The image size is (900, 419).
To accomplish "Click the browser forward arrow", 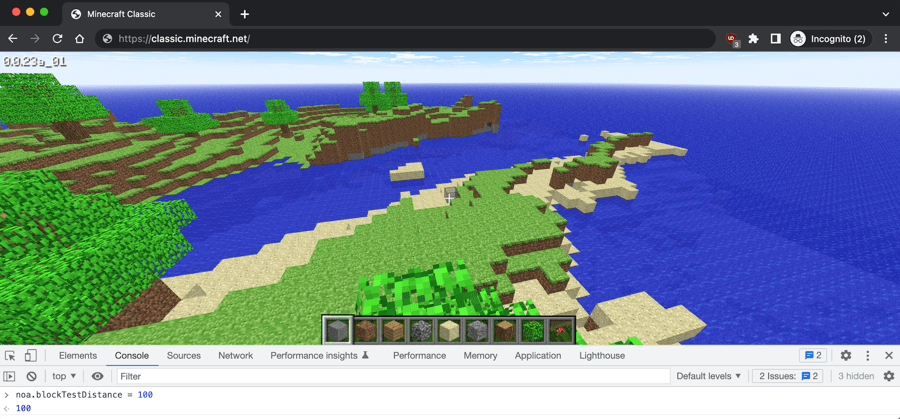I will coord(35,39).
